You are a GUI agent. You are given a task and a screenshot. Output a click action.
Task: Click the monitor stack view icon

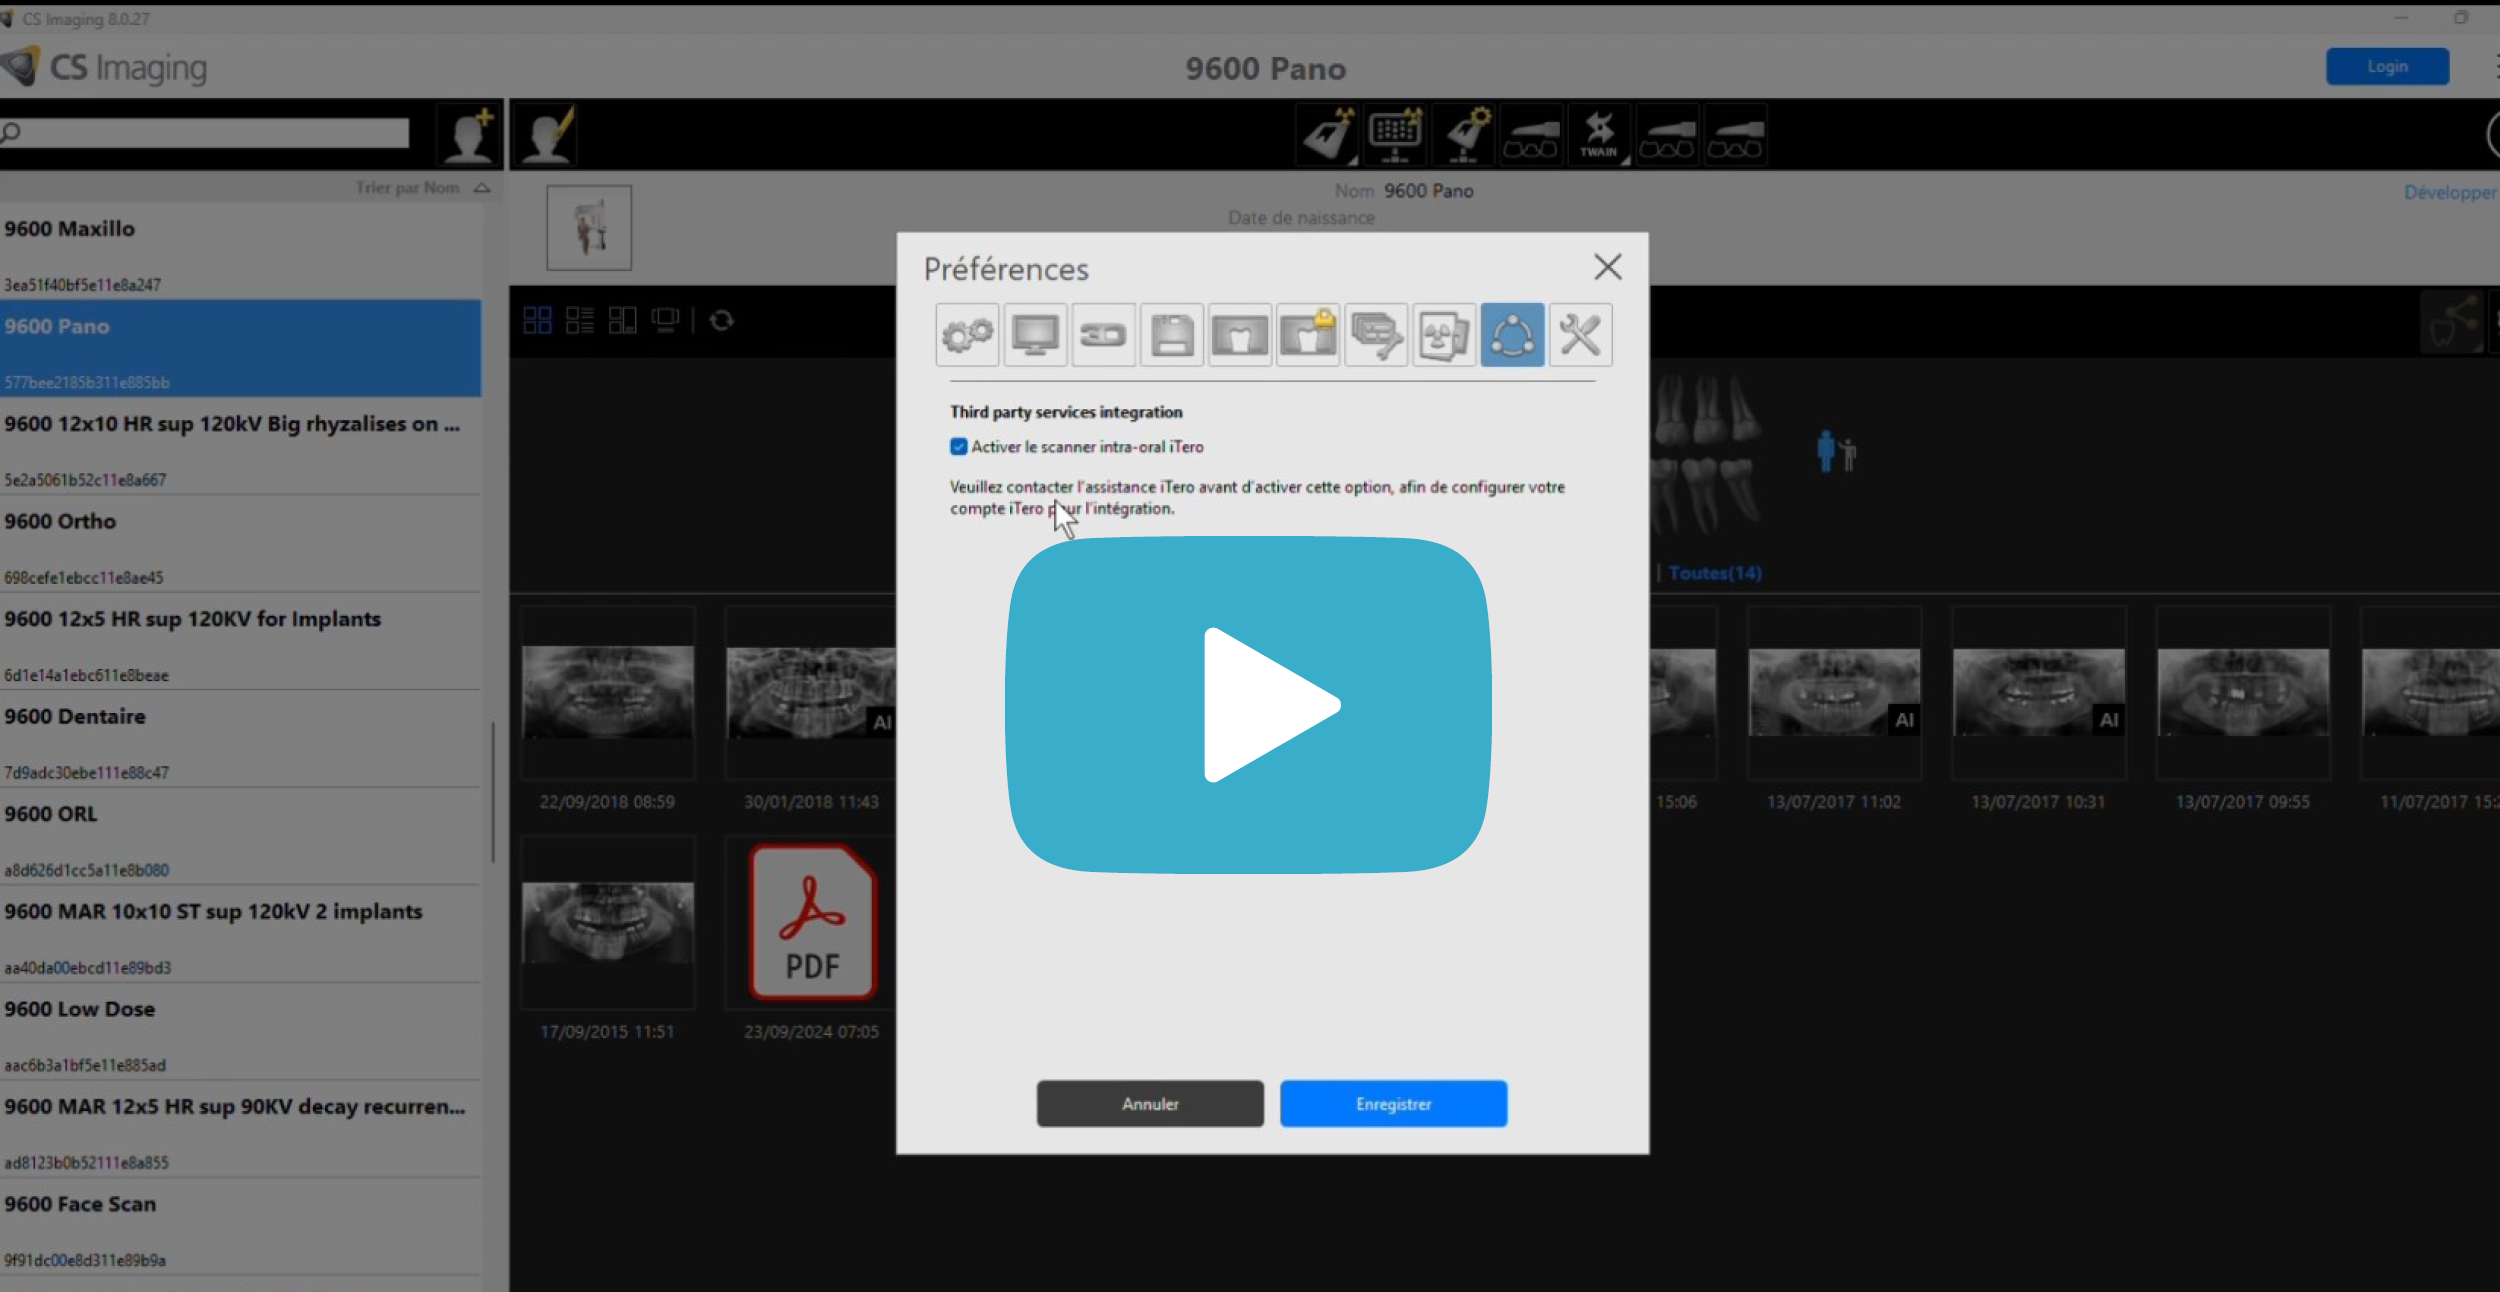(665, 320)
